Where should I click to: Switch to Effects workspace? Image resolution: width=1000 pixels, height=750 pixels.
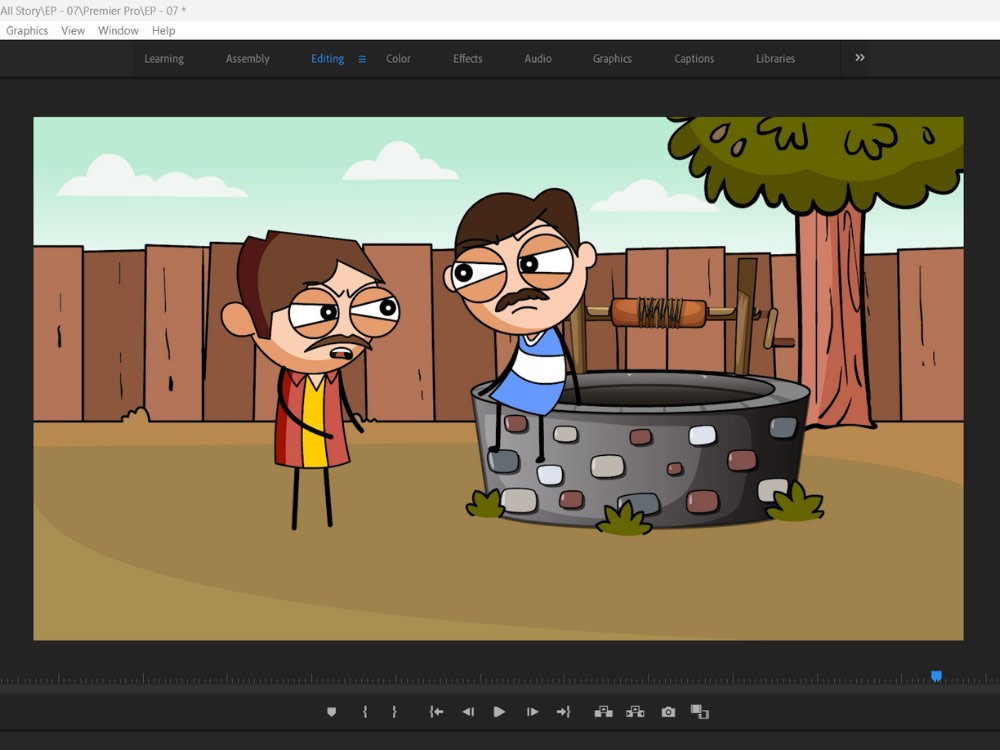tap(467, 59)
